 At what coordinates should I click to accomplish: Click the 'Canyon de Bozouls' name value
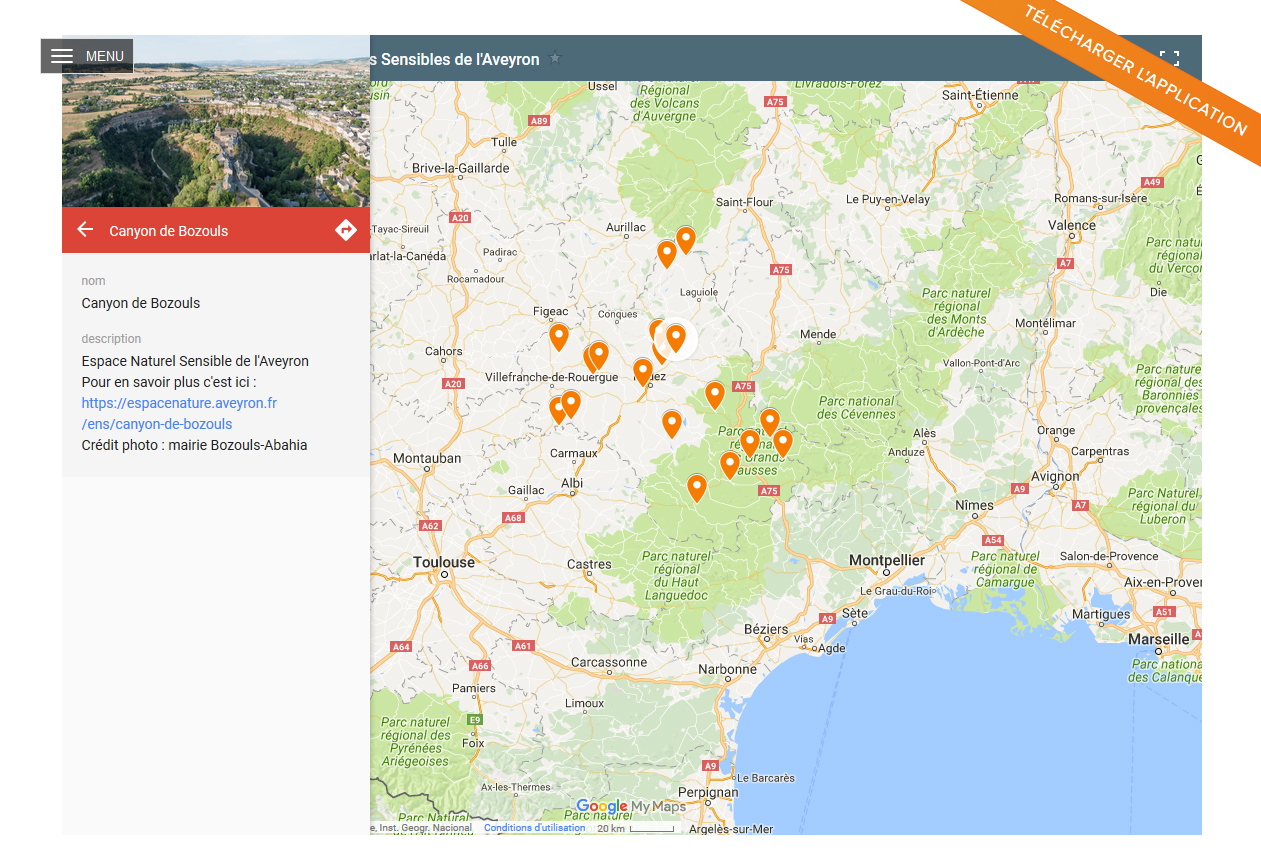click(141, 303)
